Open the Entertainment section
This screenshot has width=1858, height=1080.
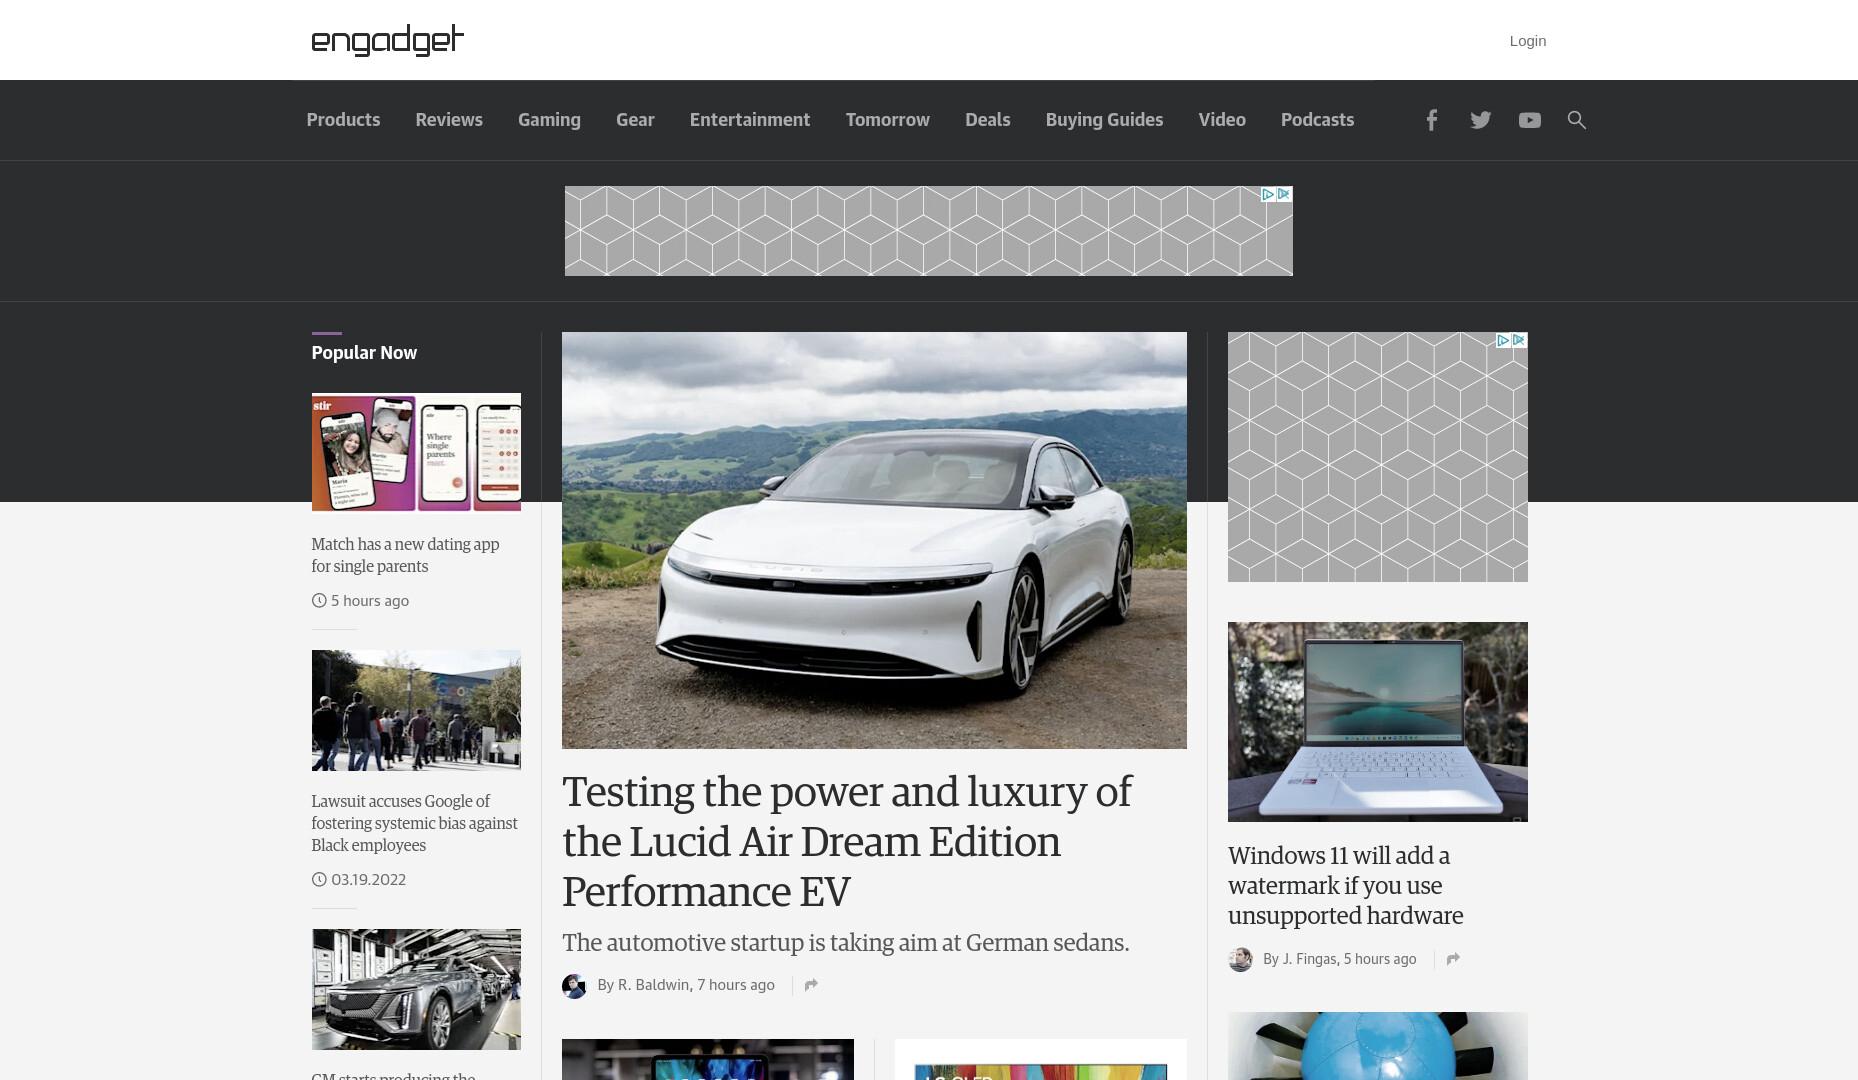pyautogui.click(x=750, y=120)
